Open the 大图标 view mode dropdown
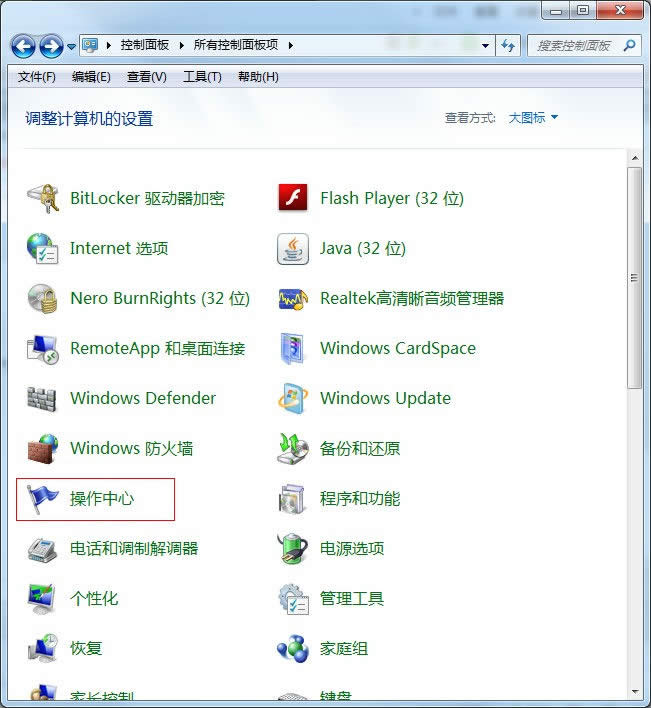Viewport: 651px width, 708px height. coord(533,118)
